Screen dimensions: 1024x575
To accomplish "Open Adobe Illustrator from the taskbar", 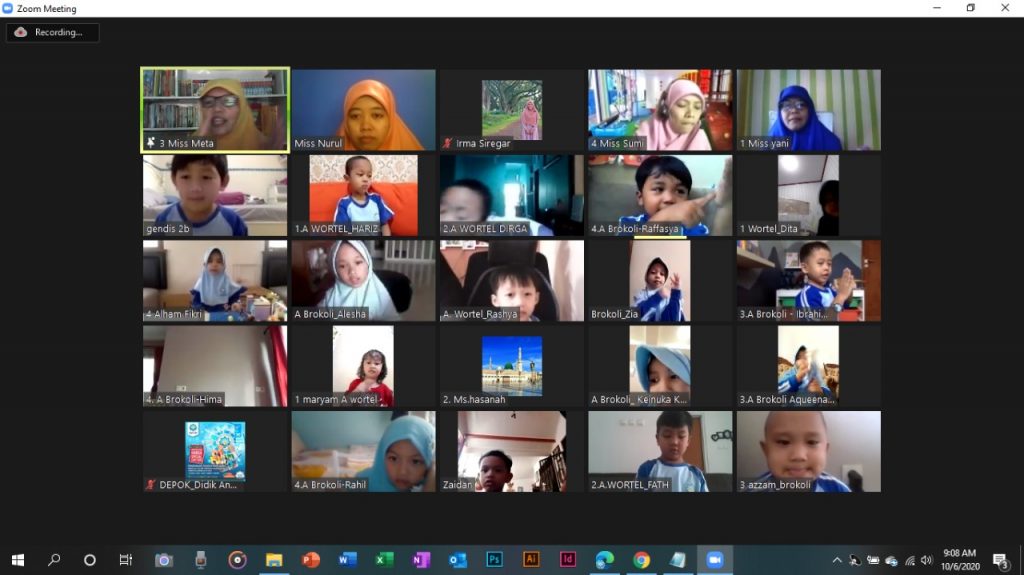I will (x=531, y=560).
